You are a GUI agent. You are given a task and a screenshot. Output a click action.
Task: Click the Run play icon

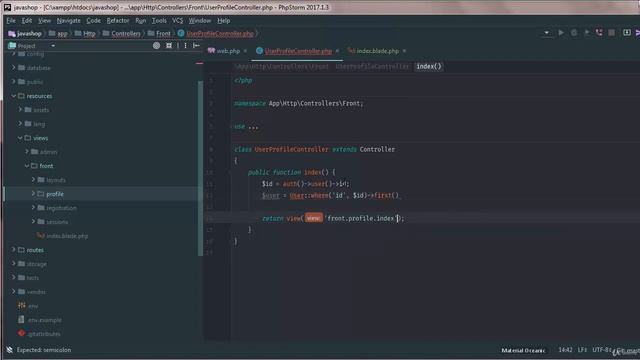[x=561, y=33]
